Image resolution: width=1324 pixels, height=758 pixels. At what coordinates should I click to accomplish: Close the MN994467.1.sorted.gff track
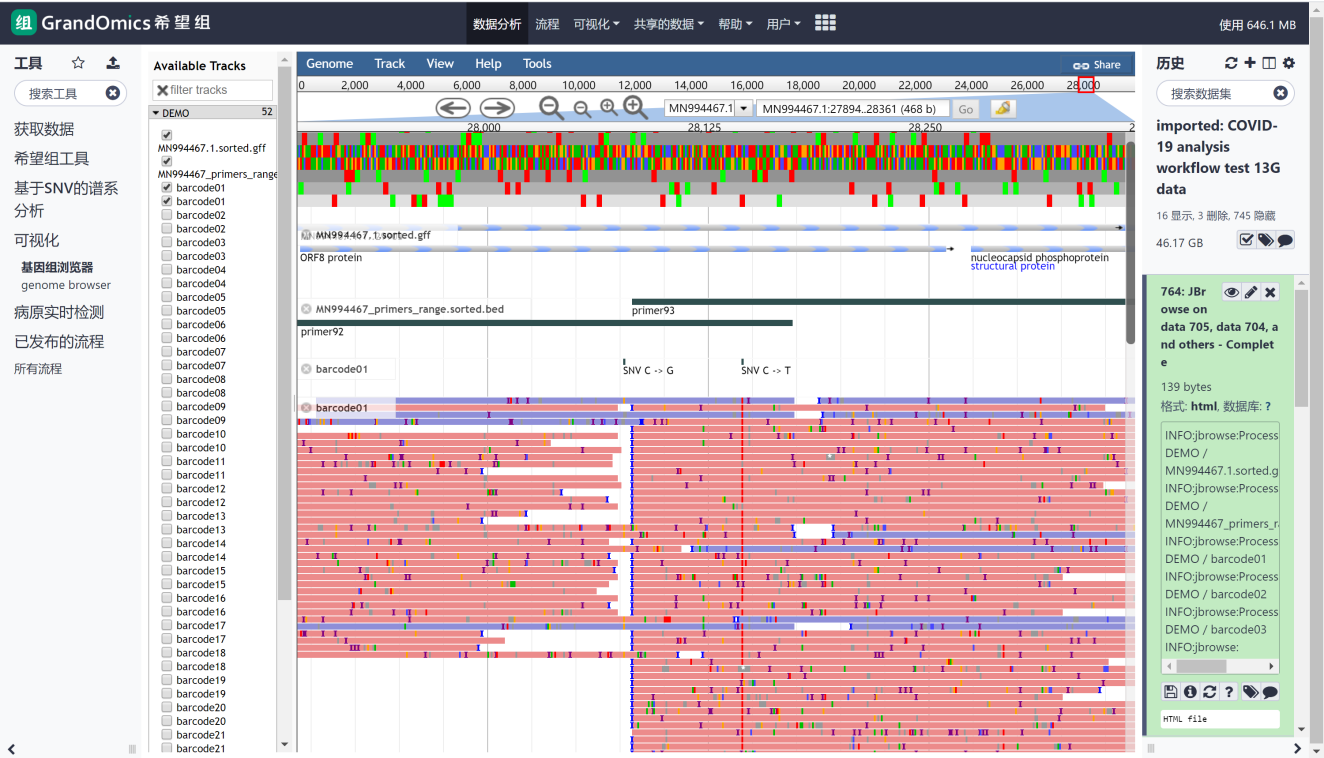point(307,235)
